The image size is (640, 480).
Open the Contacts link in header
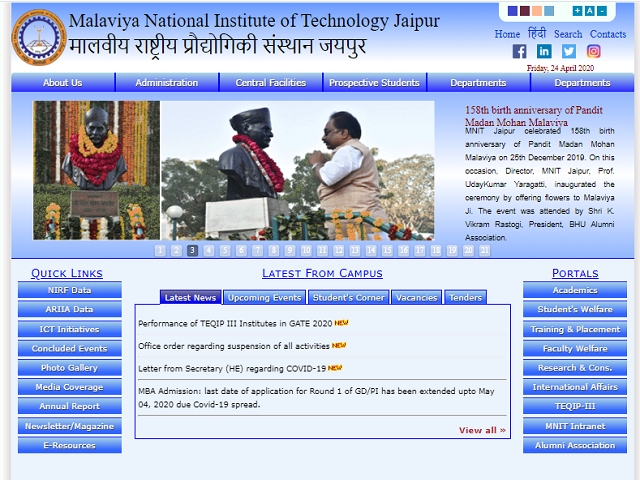[608, 34]
